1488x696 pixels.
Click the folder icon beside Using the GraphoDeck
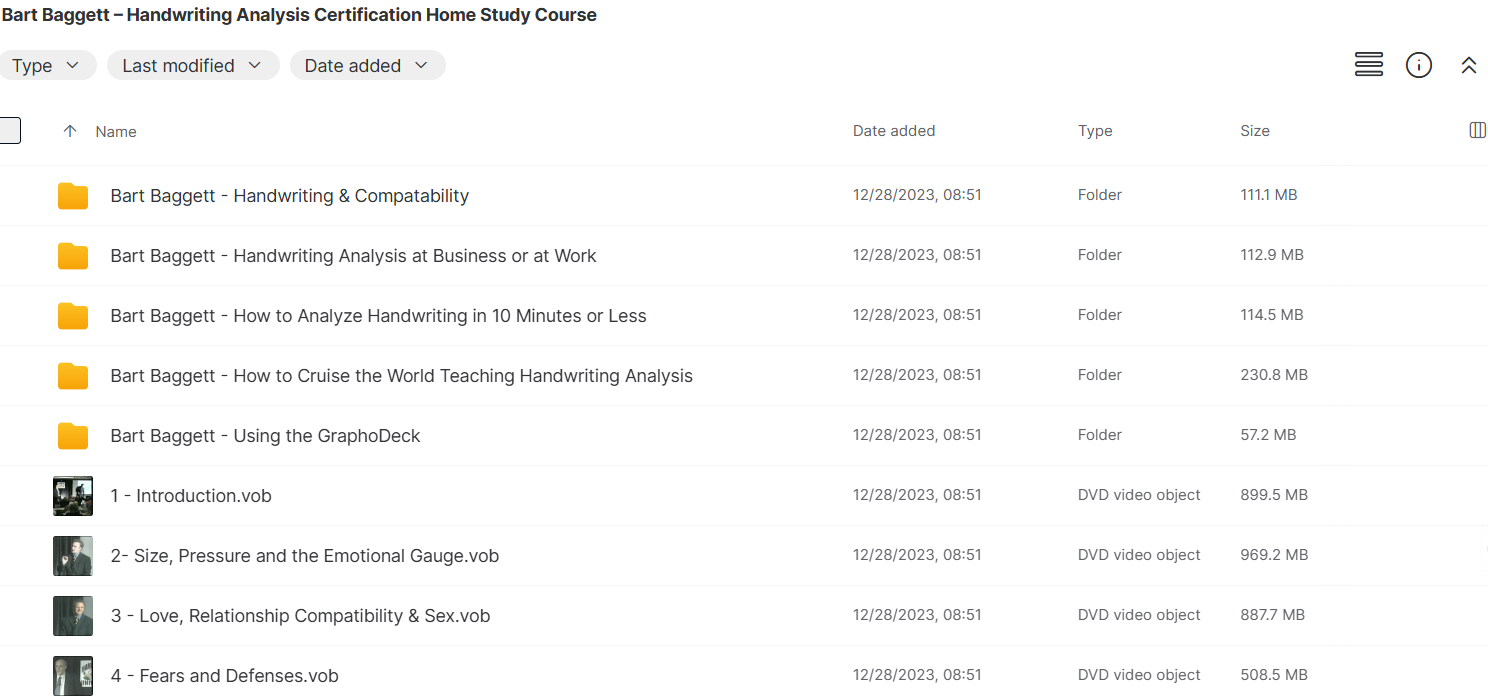[72, 436]
